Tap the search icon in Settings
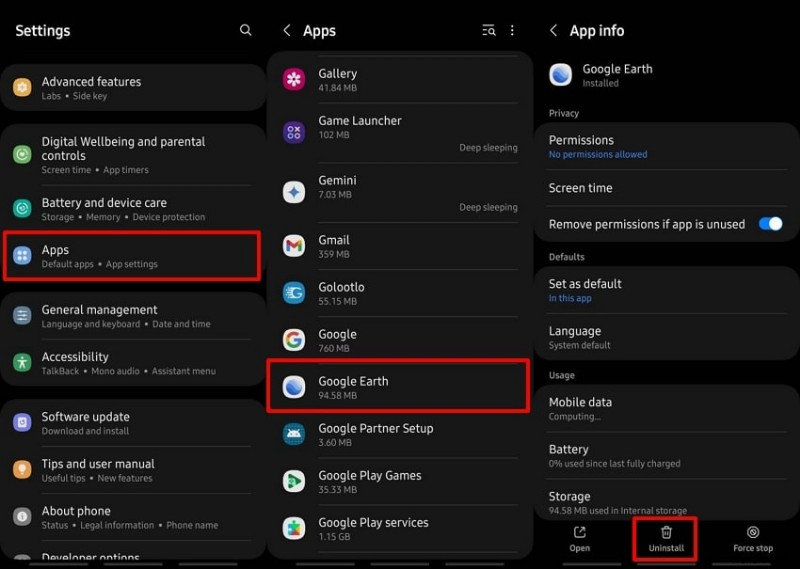Image resolution: width=800 pixels, height=569 pixels. (x=245, y=30)
